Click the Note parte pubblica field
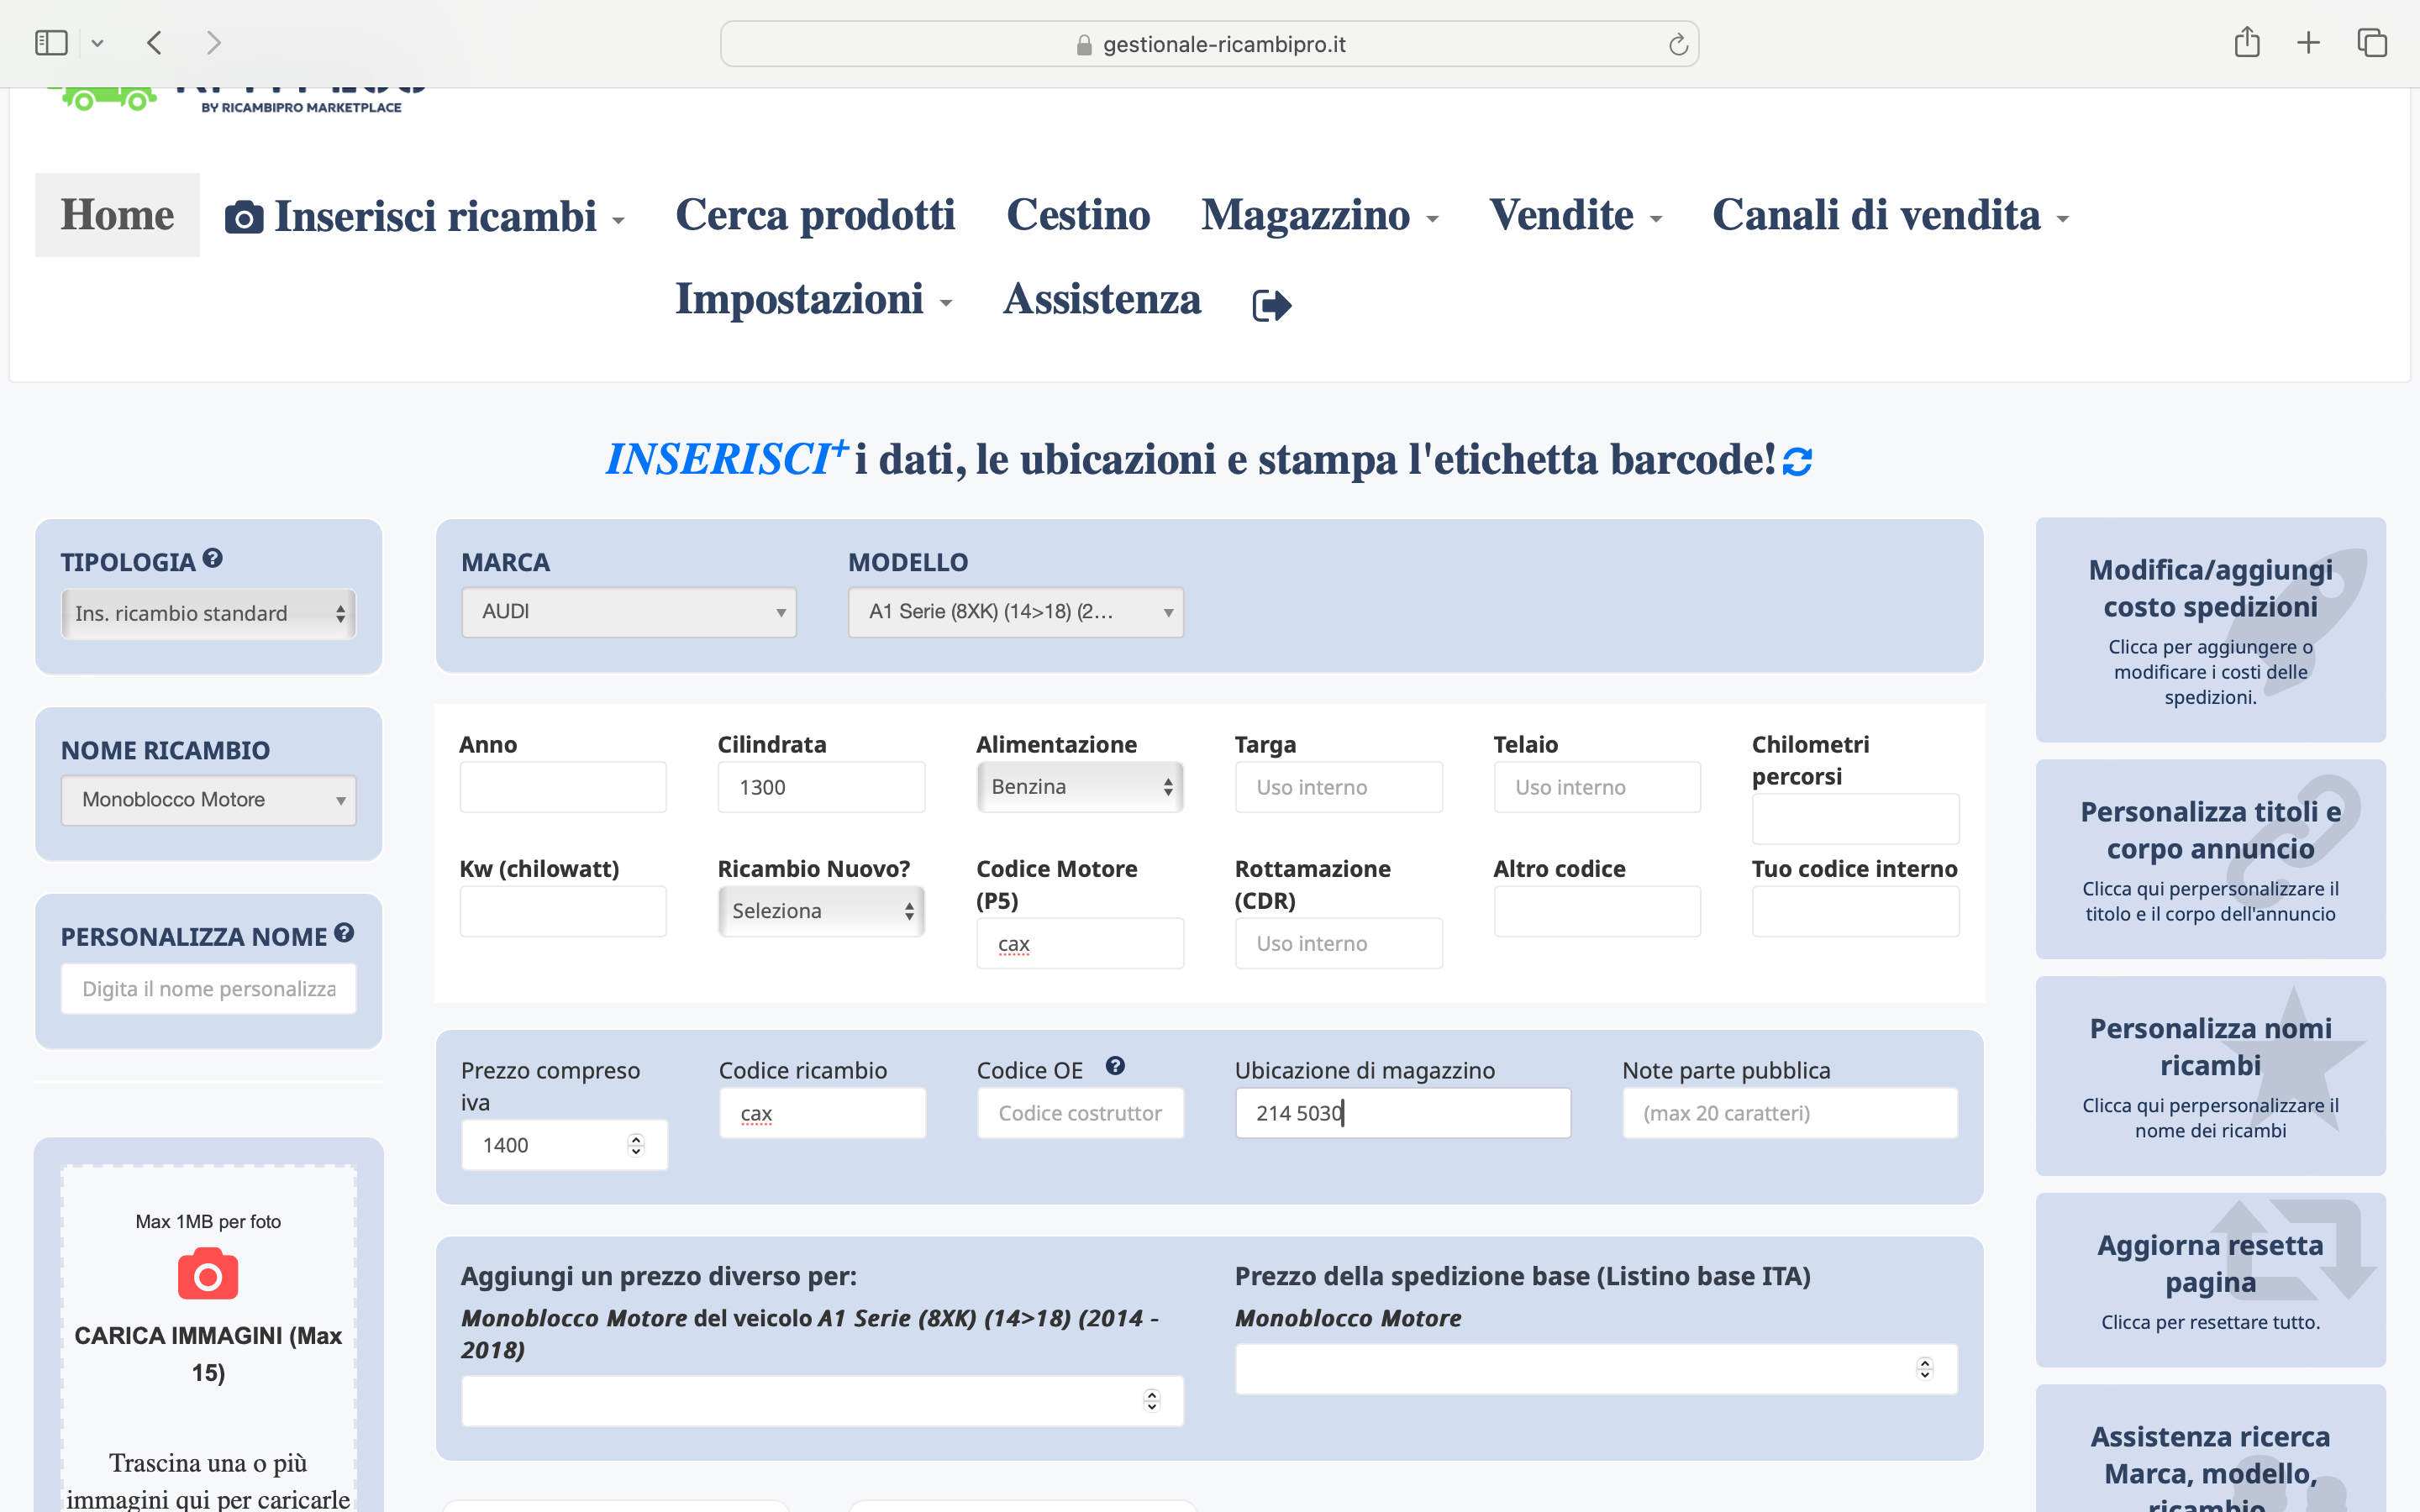This screenshot has width=2420, height=1512. [1790, 1113]
